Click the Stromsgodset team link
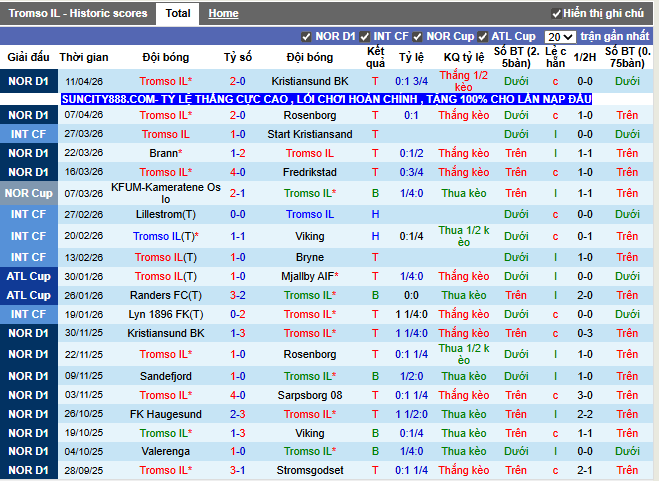 click(x=310, y=471)
